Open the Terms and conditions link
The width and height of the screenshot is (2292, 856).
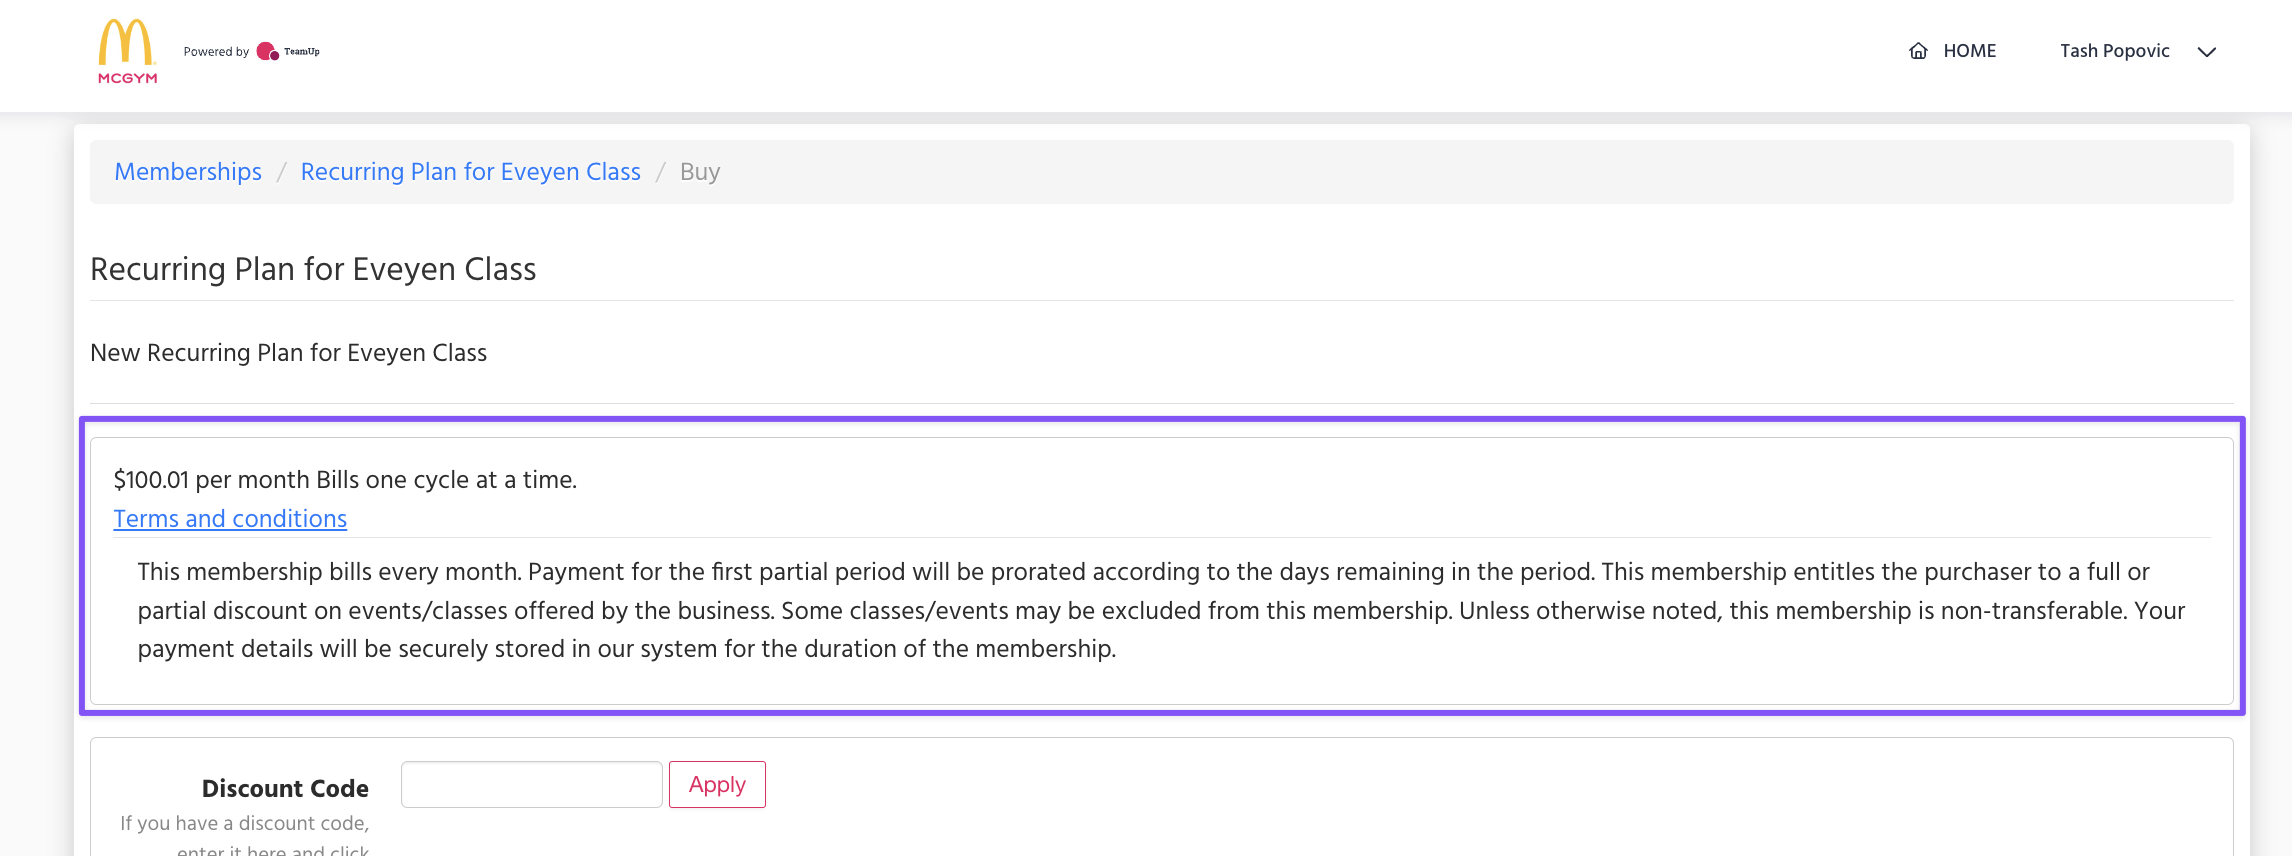[x=230, y=519]
